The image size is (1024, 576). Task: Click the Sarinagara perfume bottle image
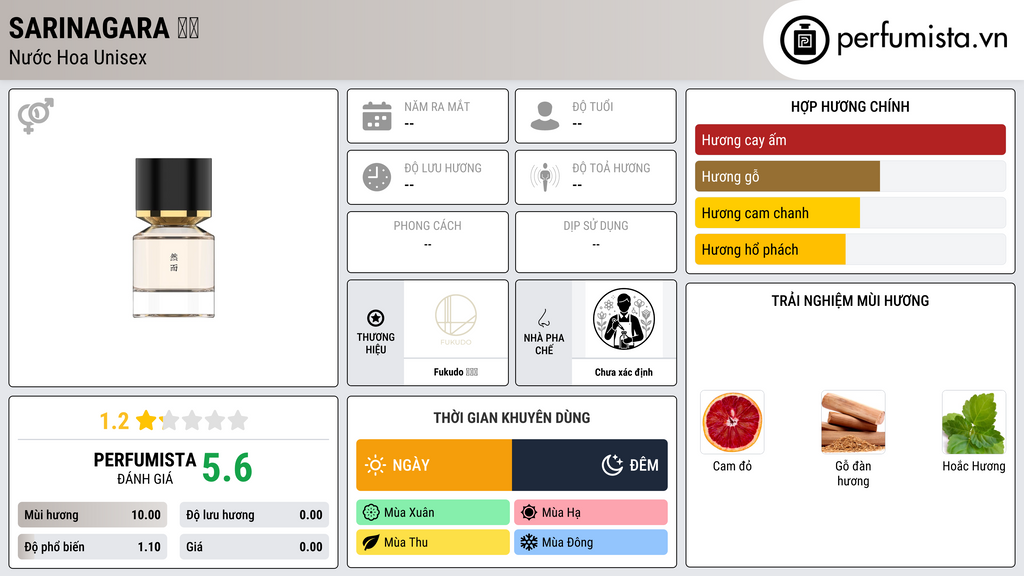(174, 238)
